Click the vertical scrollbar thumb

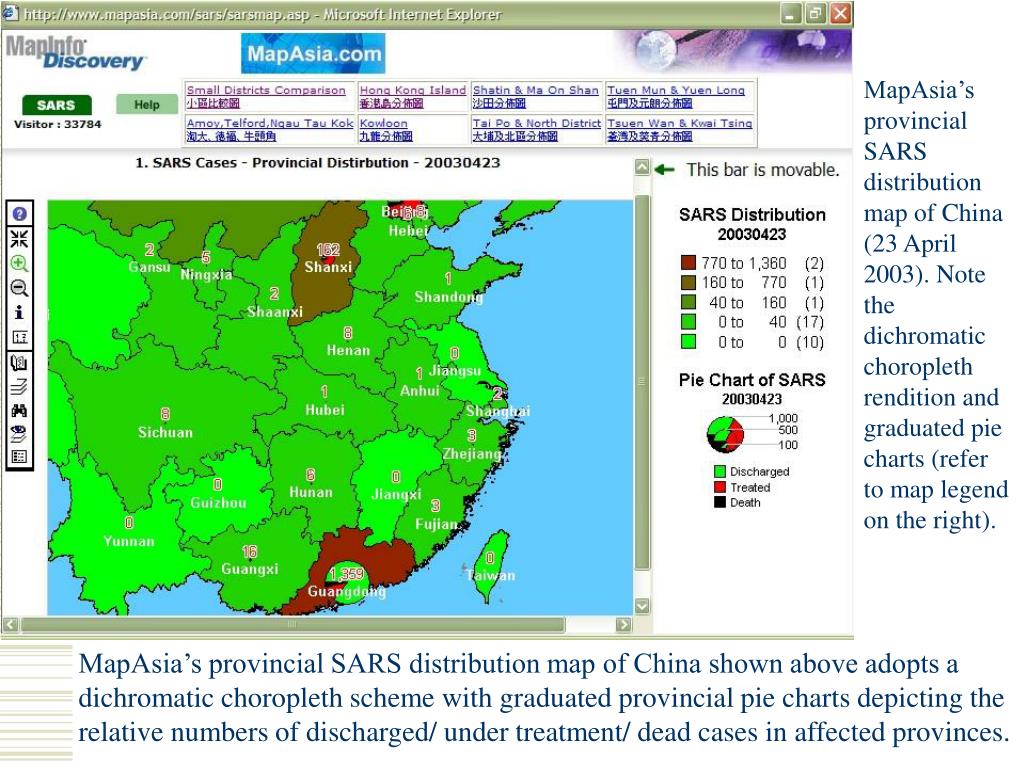[x=643, y=382]
